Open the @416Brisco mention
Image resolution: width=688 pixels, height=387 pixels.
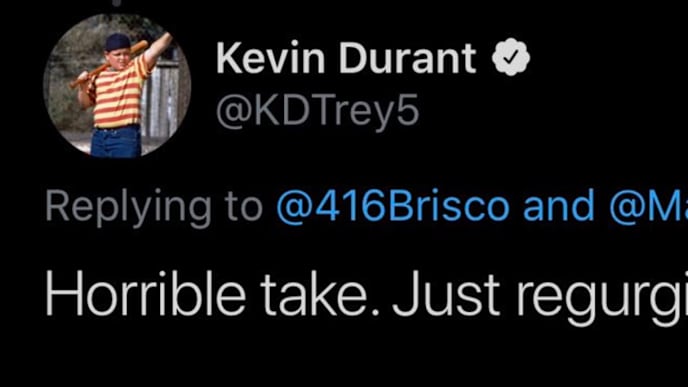pyautogui.click(x=393, y=205)
